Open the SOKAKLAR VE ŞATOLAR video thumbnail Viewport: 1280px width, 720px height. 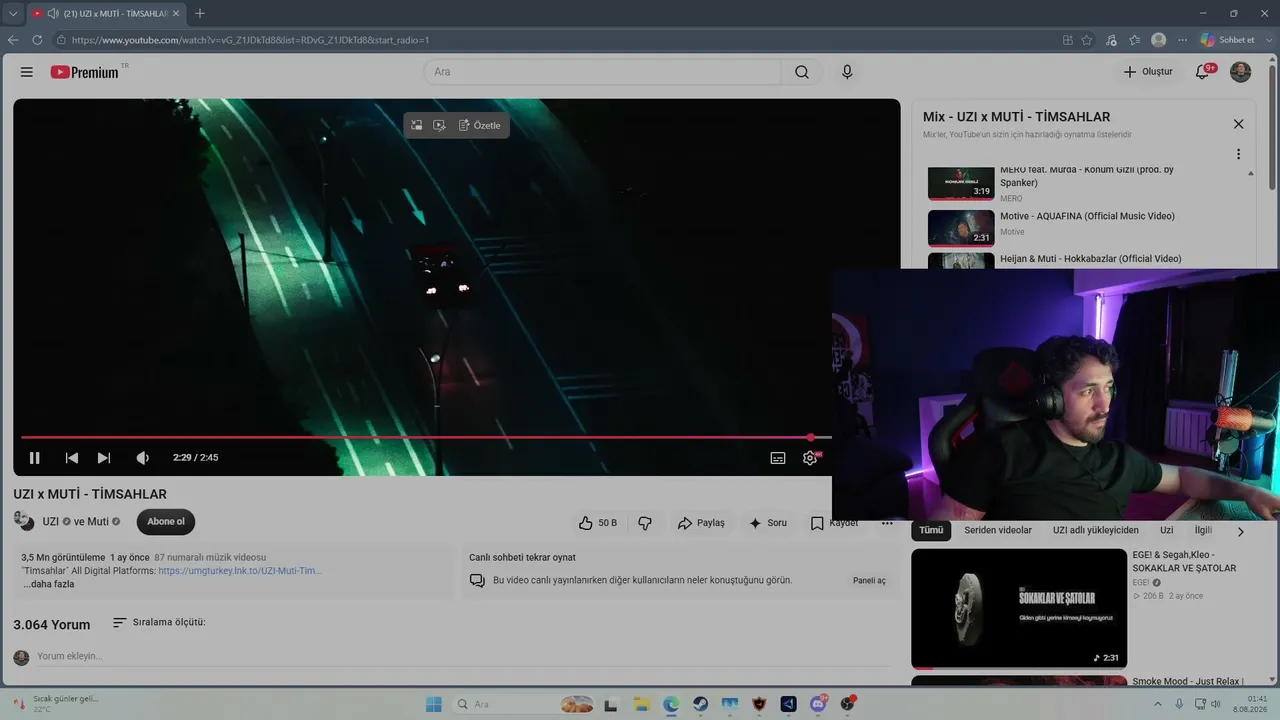click(1019, 608)
